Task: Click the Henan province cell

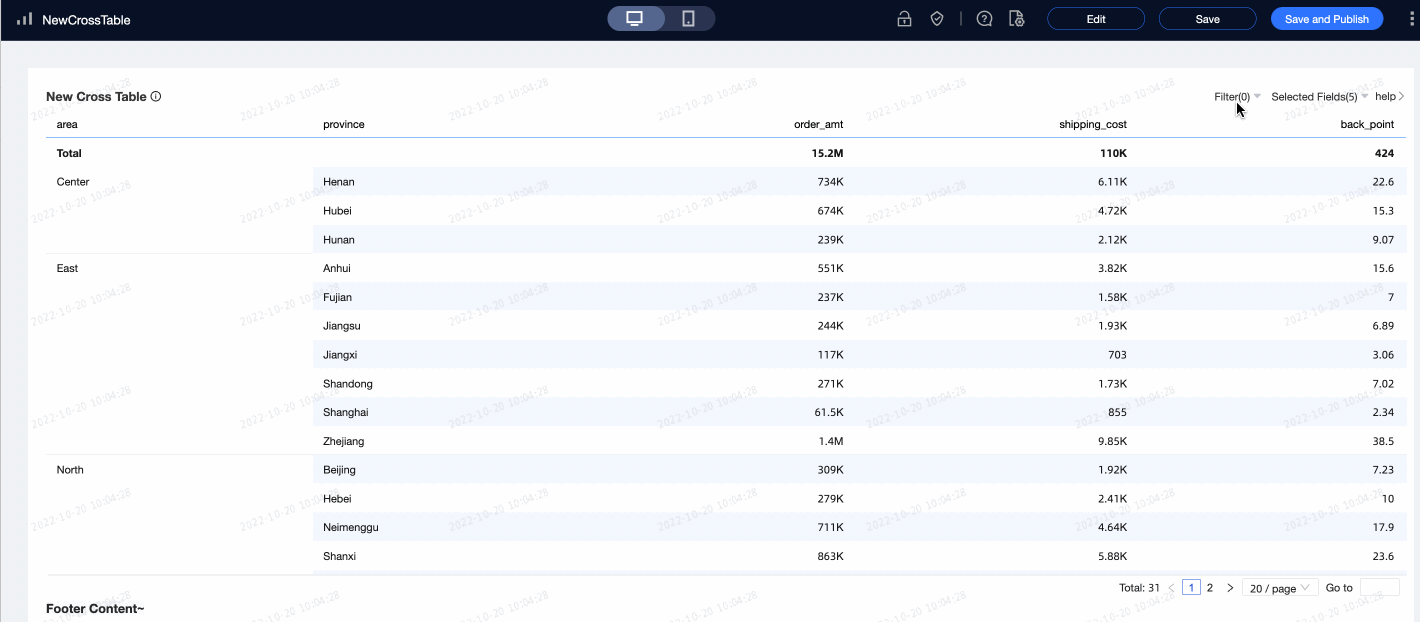Action: point(339,182)
